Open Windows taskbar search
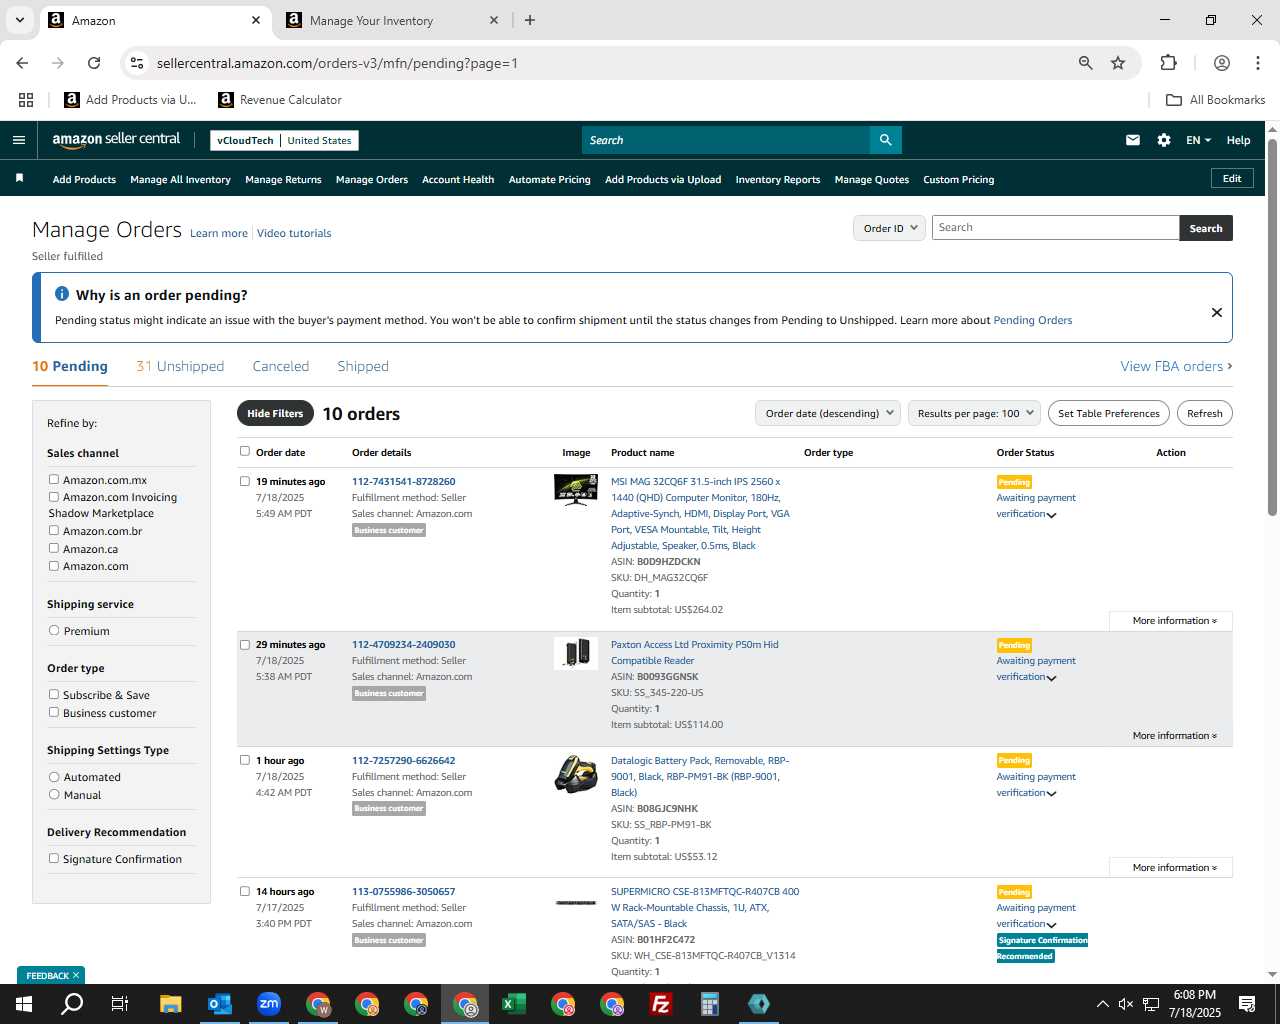The image size is (1280, 1024). pyautogui.click(x=72, y=1004)
